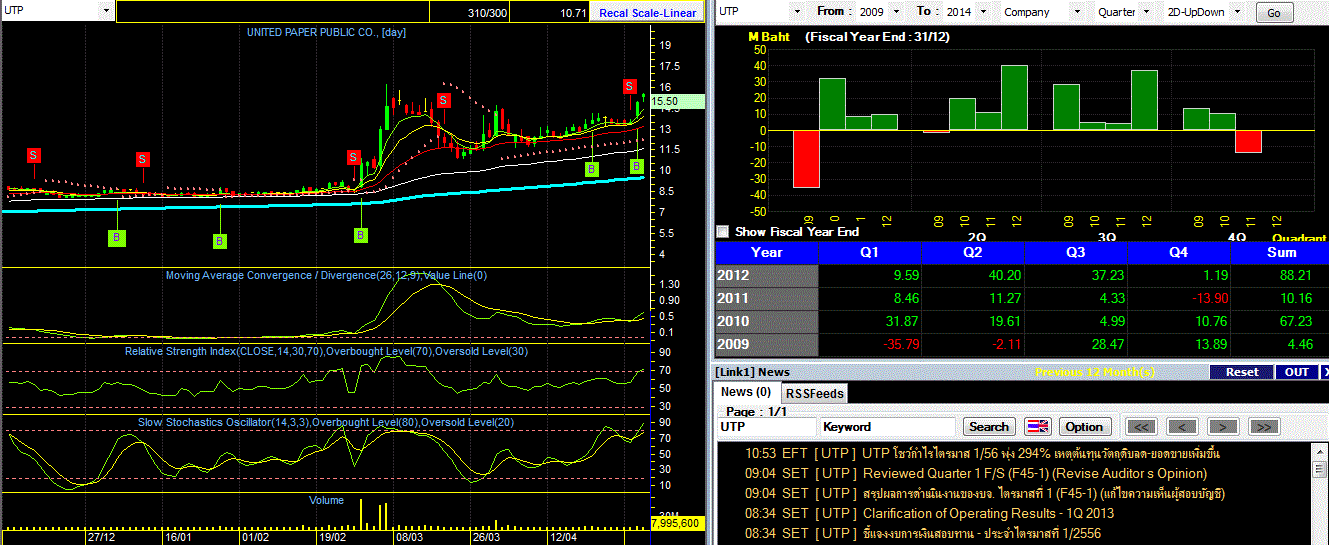
Task: Close the news panel with the X button
Action: tap(1325, 372)
